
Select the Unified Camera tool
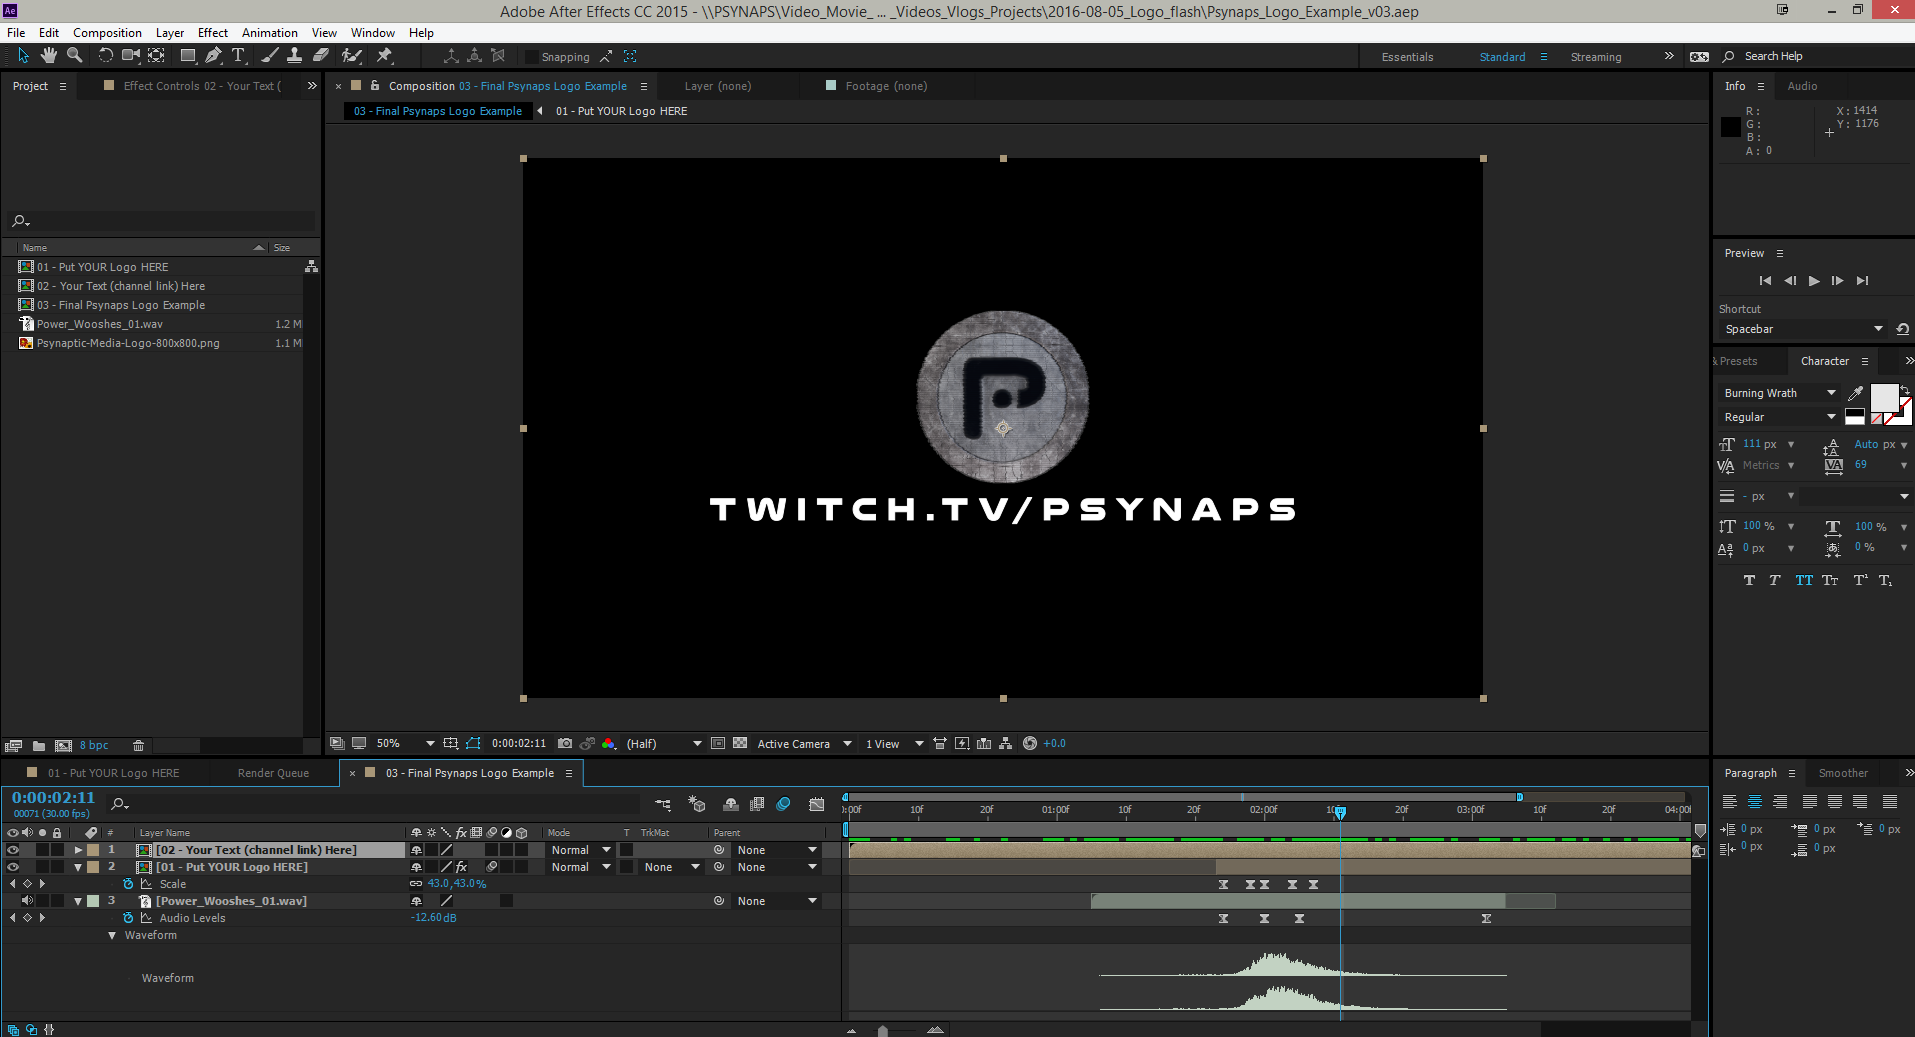[131, 56]
